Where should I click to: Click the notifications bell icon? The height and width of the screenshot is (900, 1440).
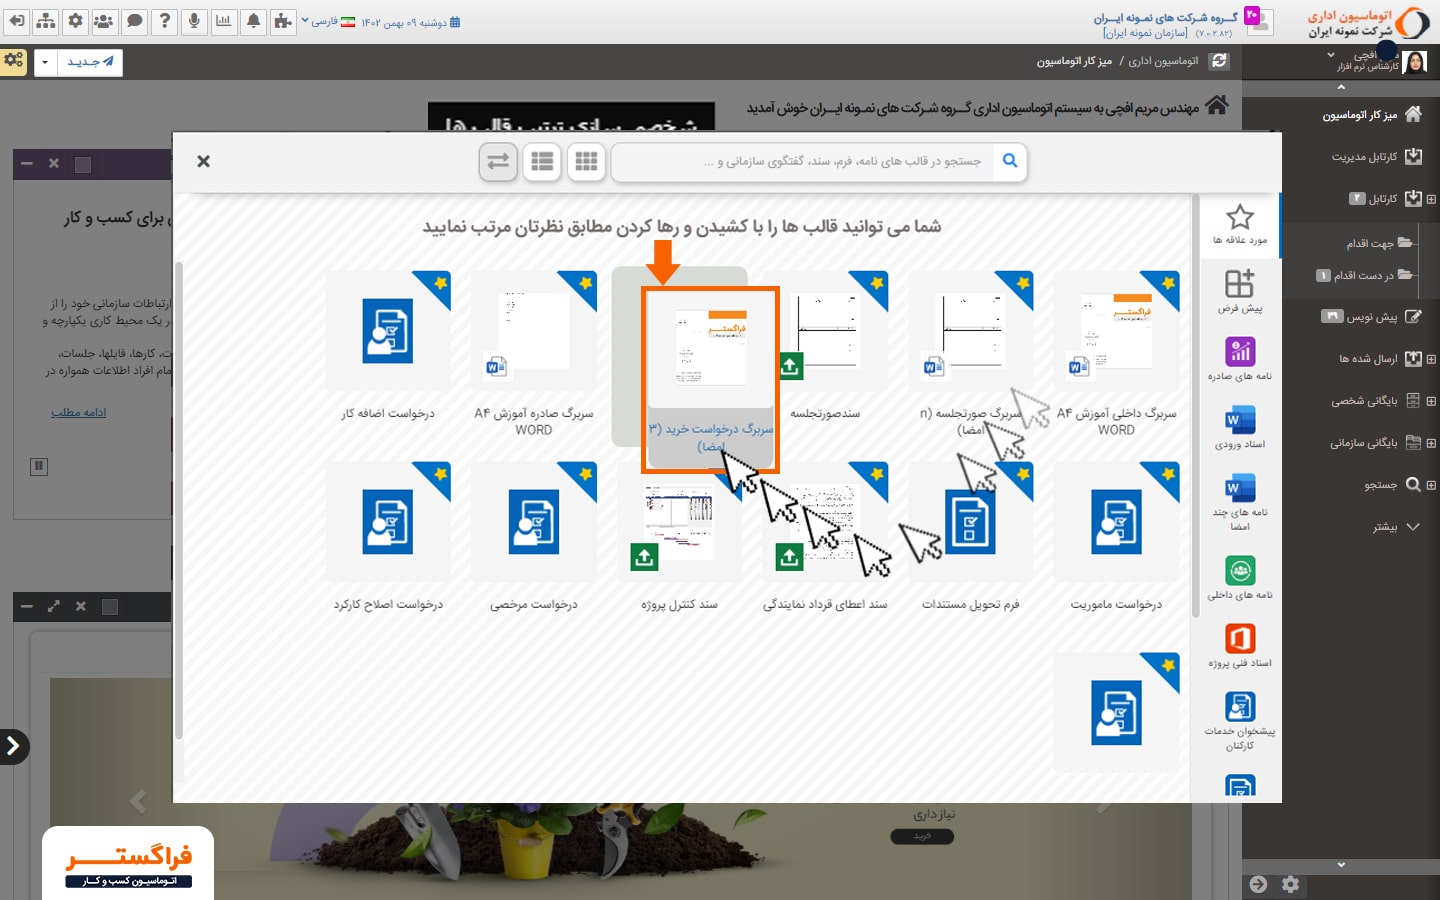tap(254, 21)
